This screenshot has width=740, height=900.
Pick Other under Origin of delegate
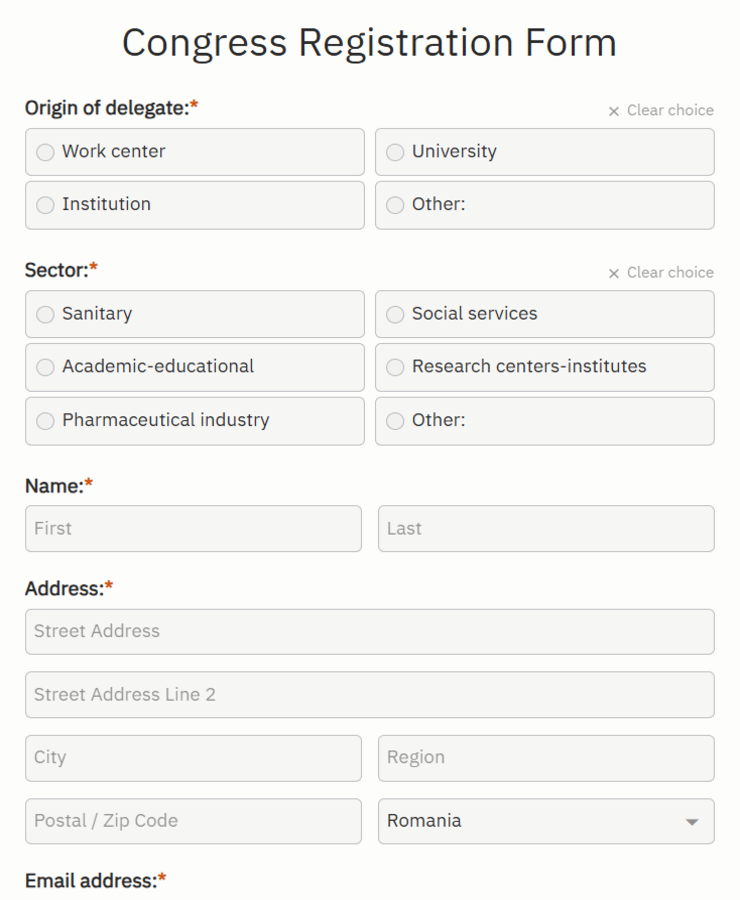pos(394,205)
